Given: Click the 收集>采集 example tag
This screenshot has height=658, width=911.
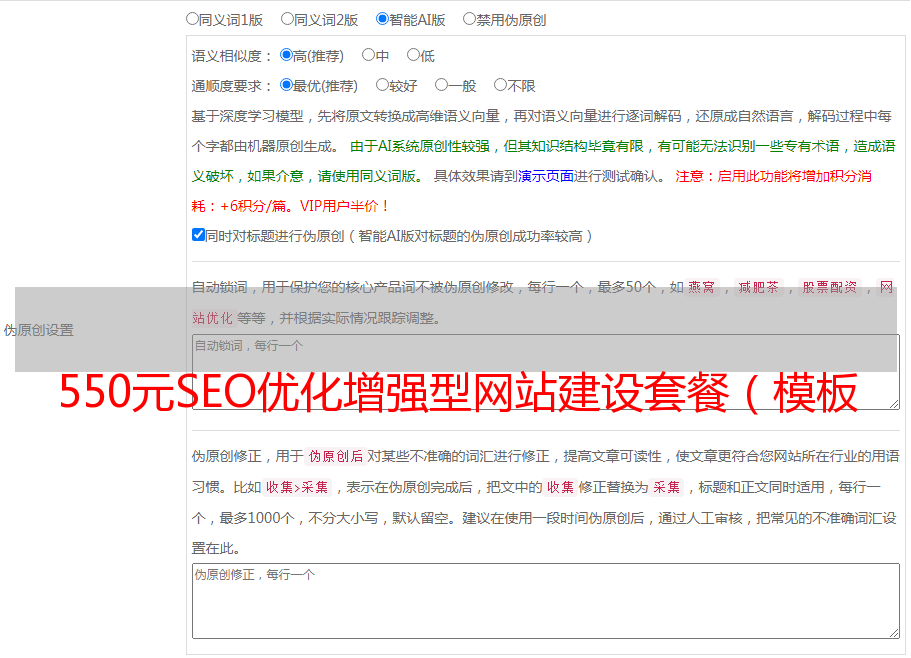Looking at the screenshot, I should (297, 488).
